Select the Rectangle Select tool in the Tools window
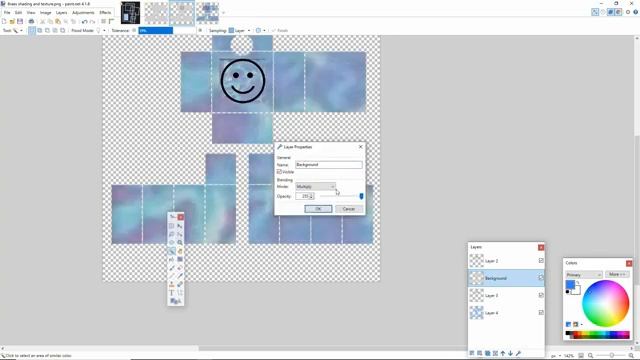This screenshot has width=640, height=360. (x=172, y=226)
